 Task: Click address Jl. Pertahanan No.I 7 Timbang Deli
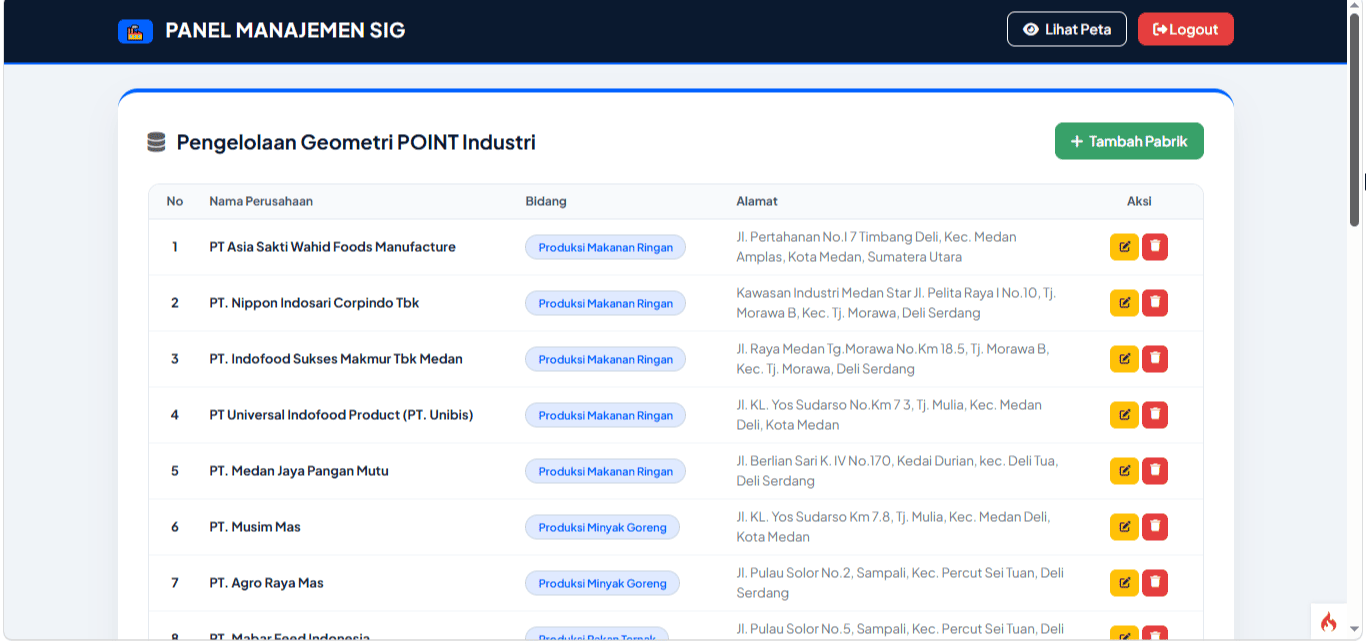876,247
